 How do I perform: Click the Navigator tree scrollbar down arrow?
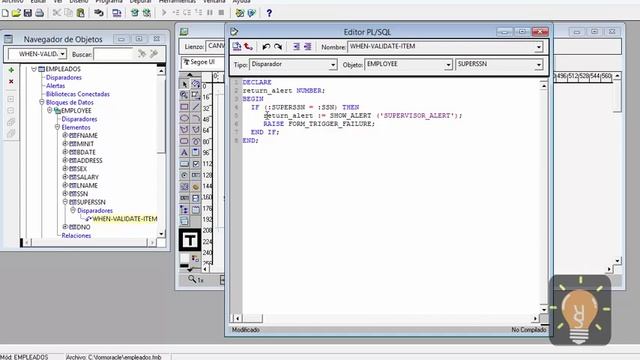(161, 234)
